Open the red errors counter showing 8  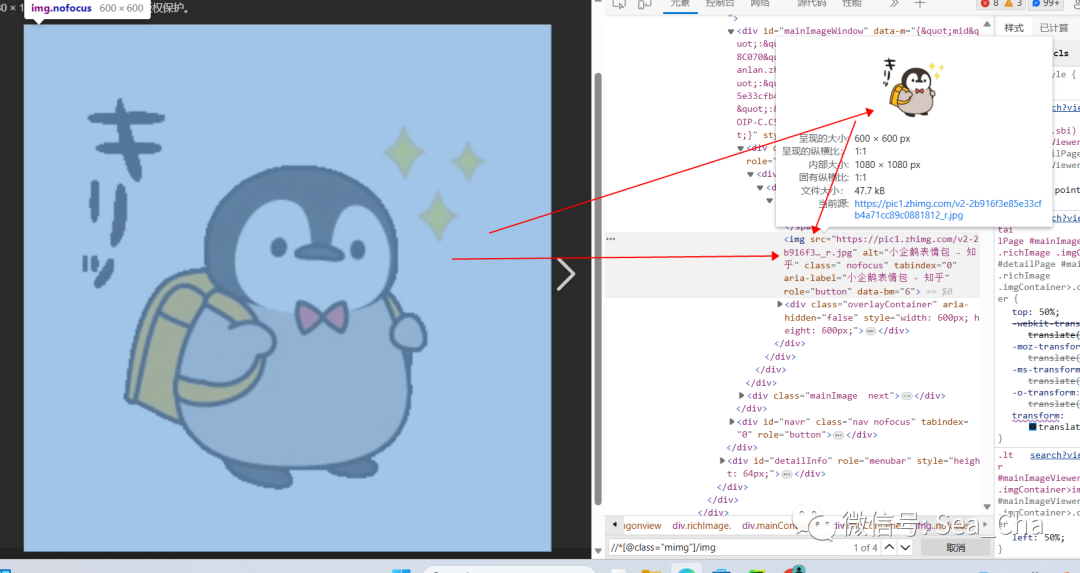coord(990,3)
